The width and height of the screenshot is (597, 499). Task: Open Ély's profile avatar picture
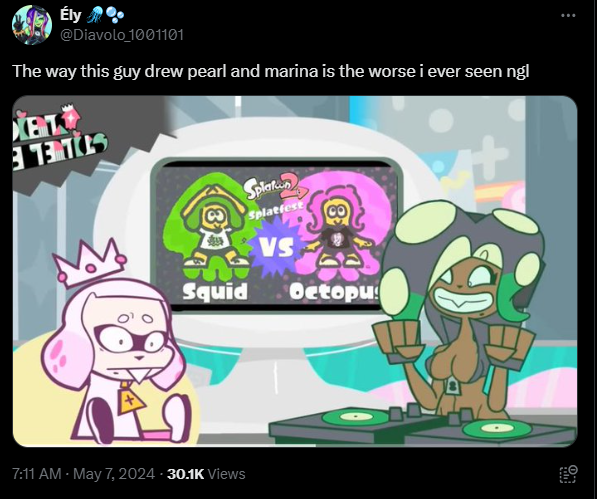point(32,25)
